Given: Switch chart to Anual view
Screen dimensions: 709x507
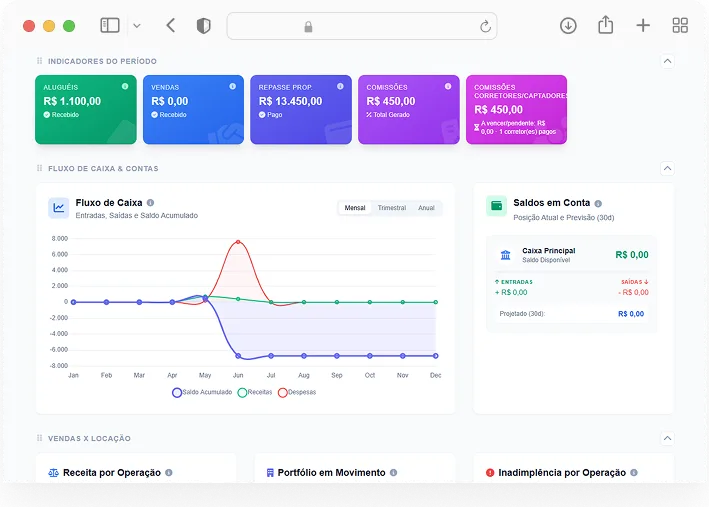Looking at the screenshot, I should (x=426, y=208).
